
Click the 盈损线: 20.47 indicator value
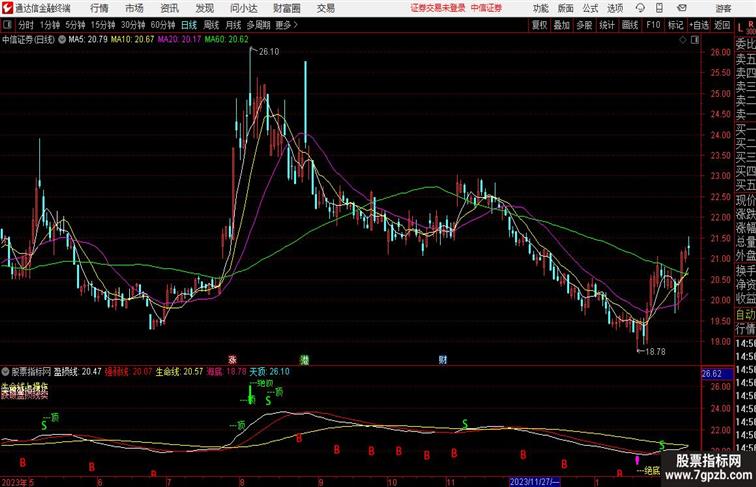coord(78,372)
